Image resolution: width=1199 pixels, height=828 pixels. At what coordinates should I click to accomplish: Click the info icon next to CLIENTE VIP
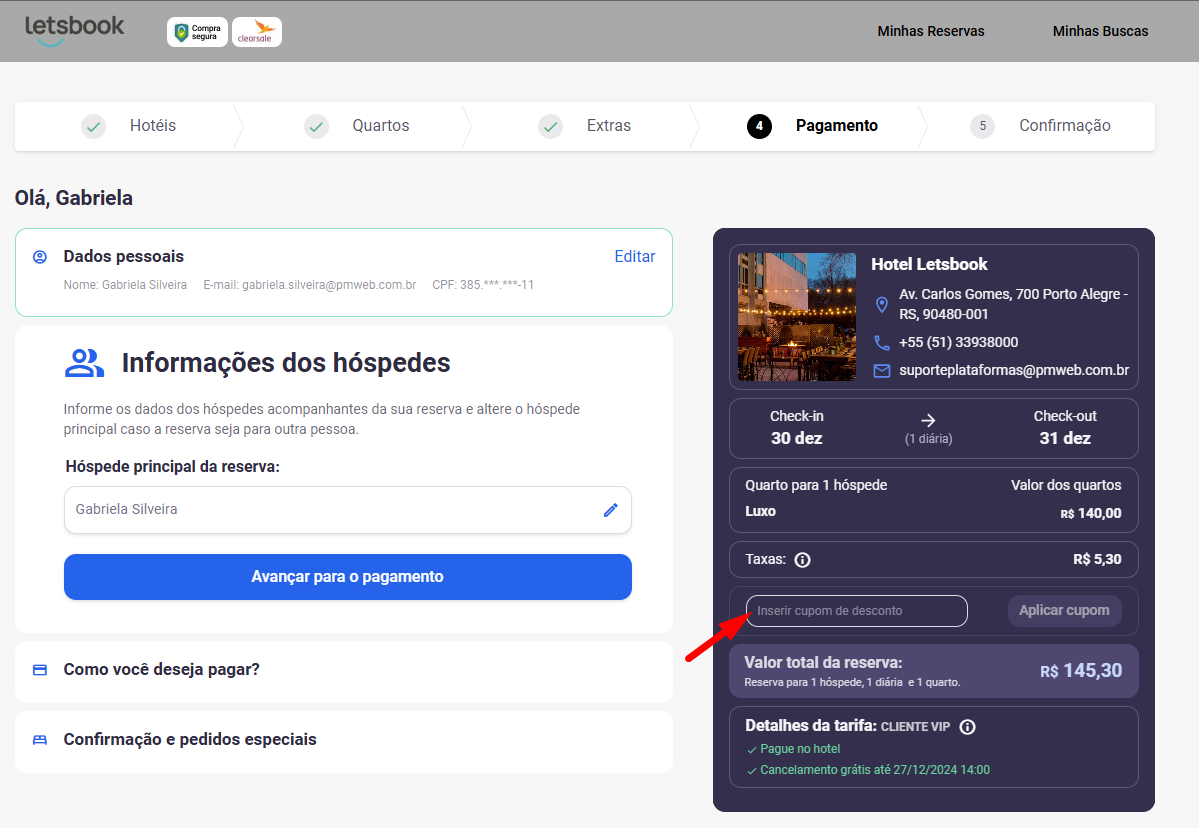tap(967, 727)
